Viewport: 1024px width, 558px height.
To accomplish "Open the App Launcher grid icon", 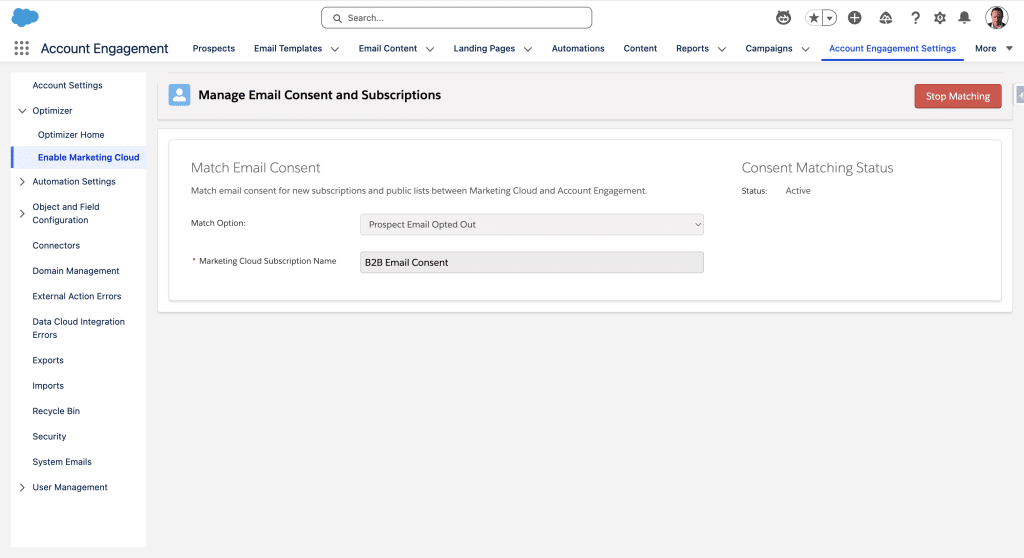I will 22,48.
